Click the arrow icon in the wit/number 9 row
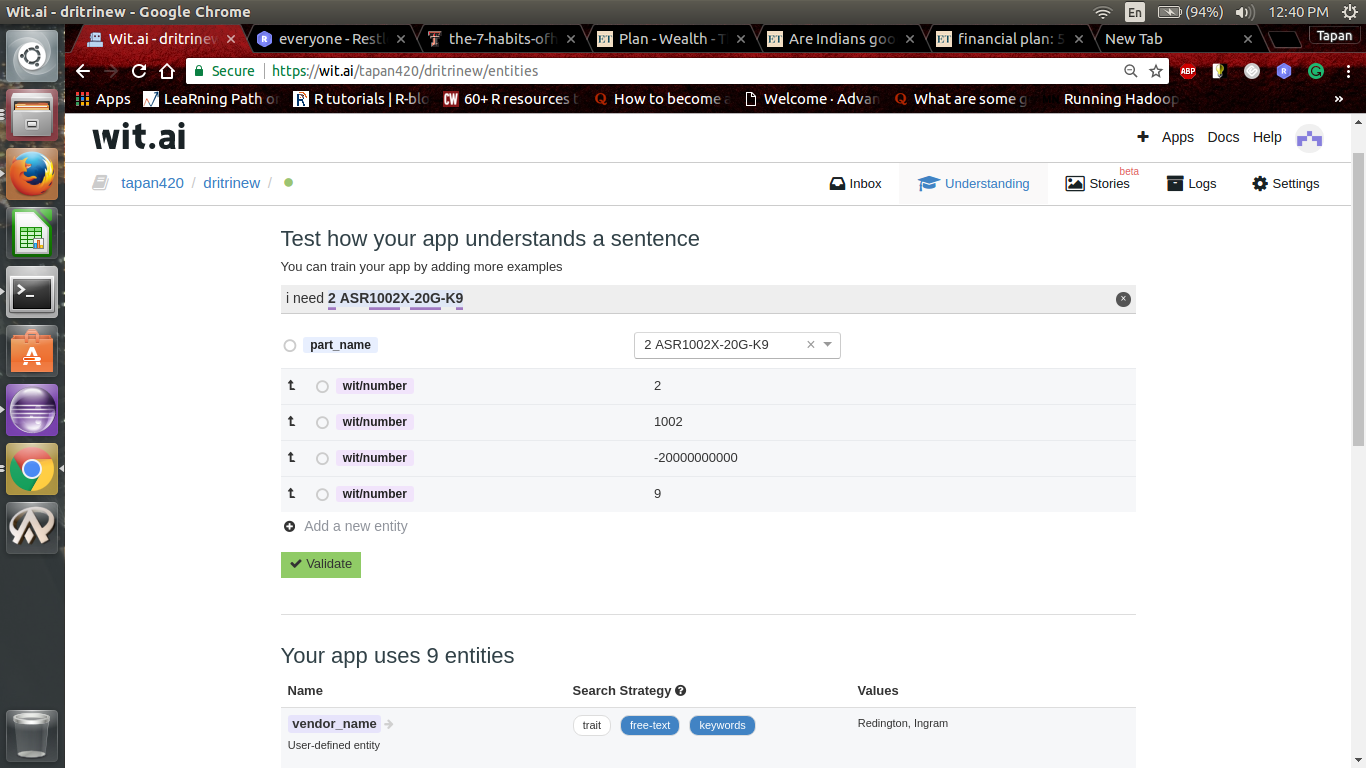This screenshot has height=768, width=1366. [292, 493]
